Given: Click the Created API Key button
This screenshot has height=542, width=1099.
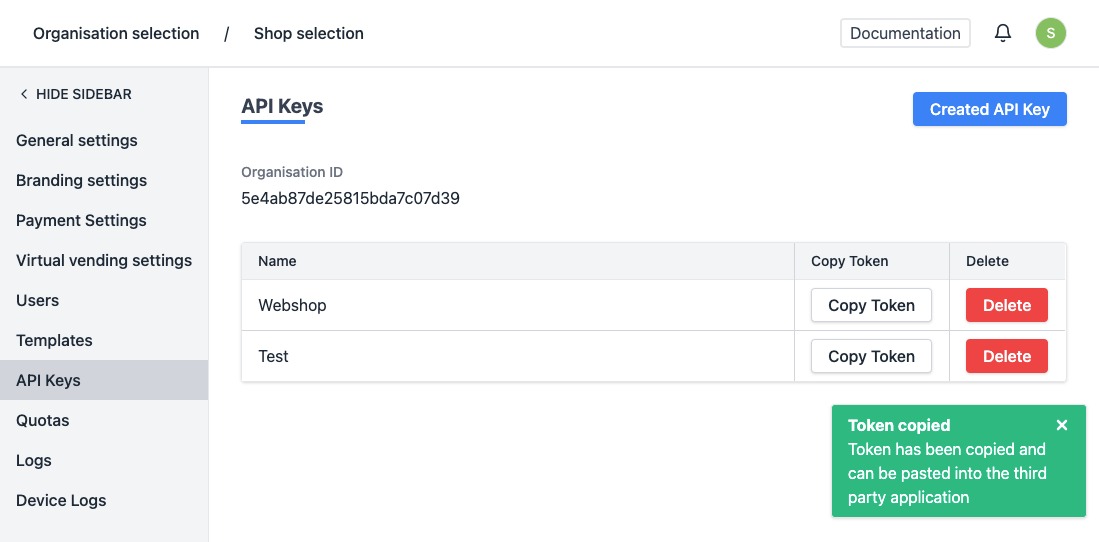Looking at the screenshot, I should [x=989, y=109].
